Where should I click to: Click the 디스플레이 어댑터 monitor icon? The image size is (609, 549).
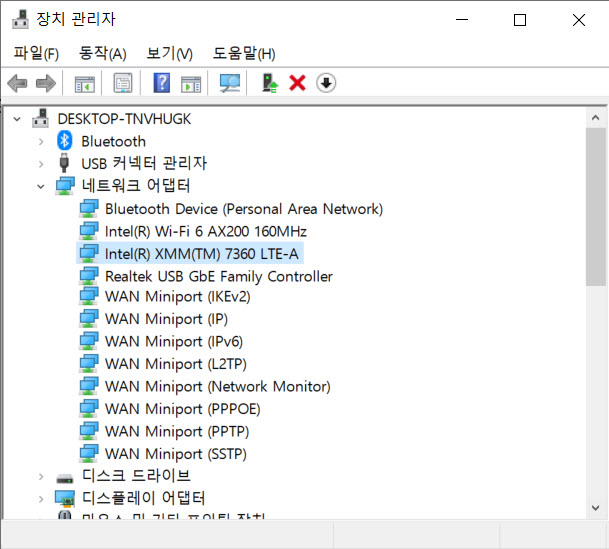(65, 499)
